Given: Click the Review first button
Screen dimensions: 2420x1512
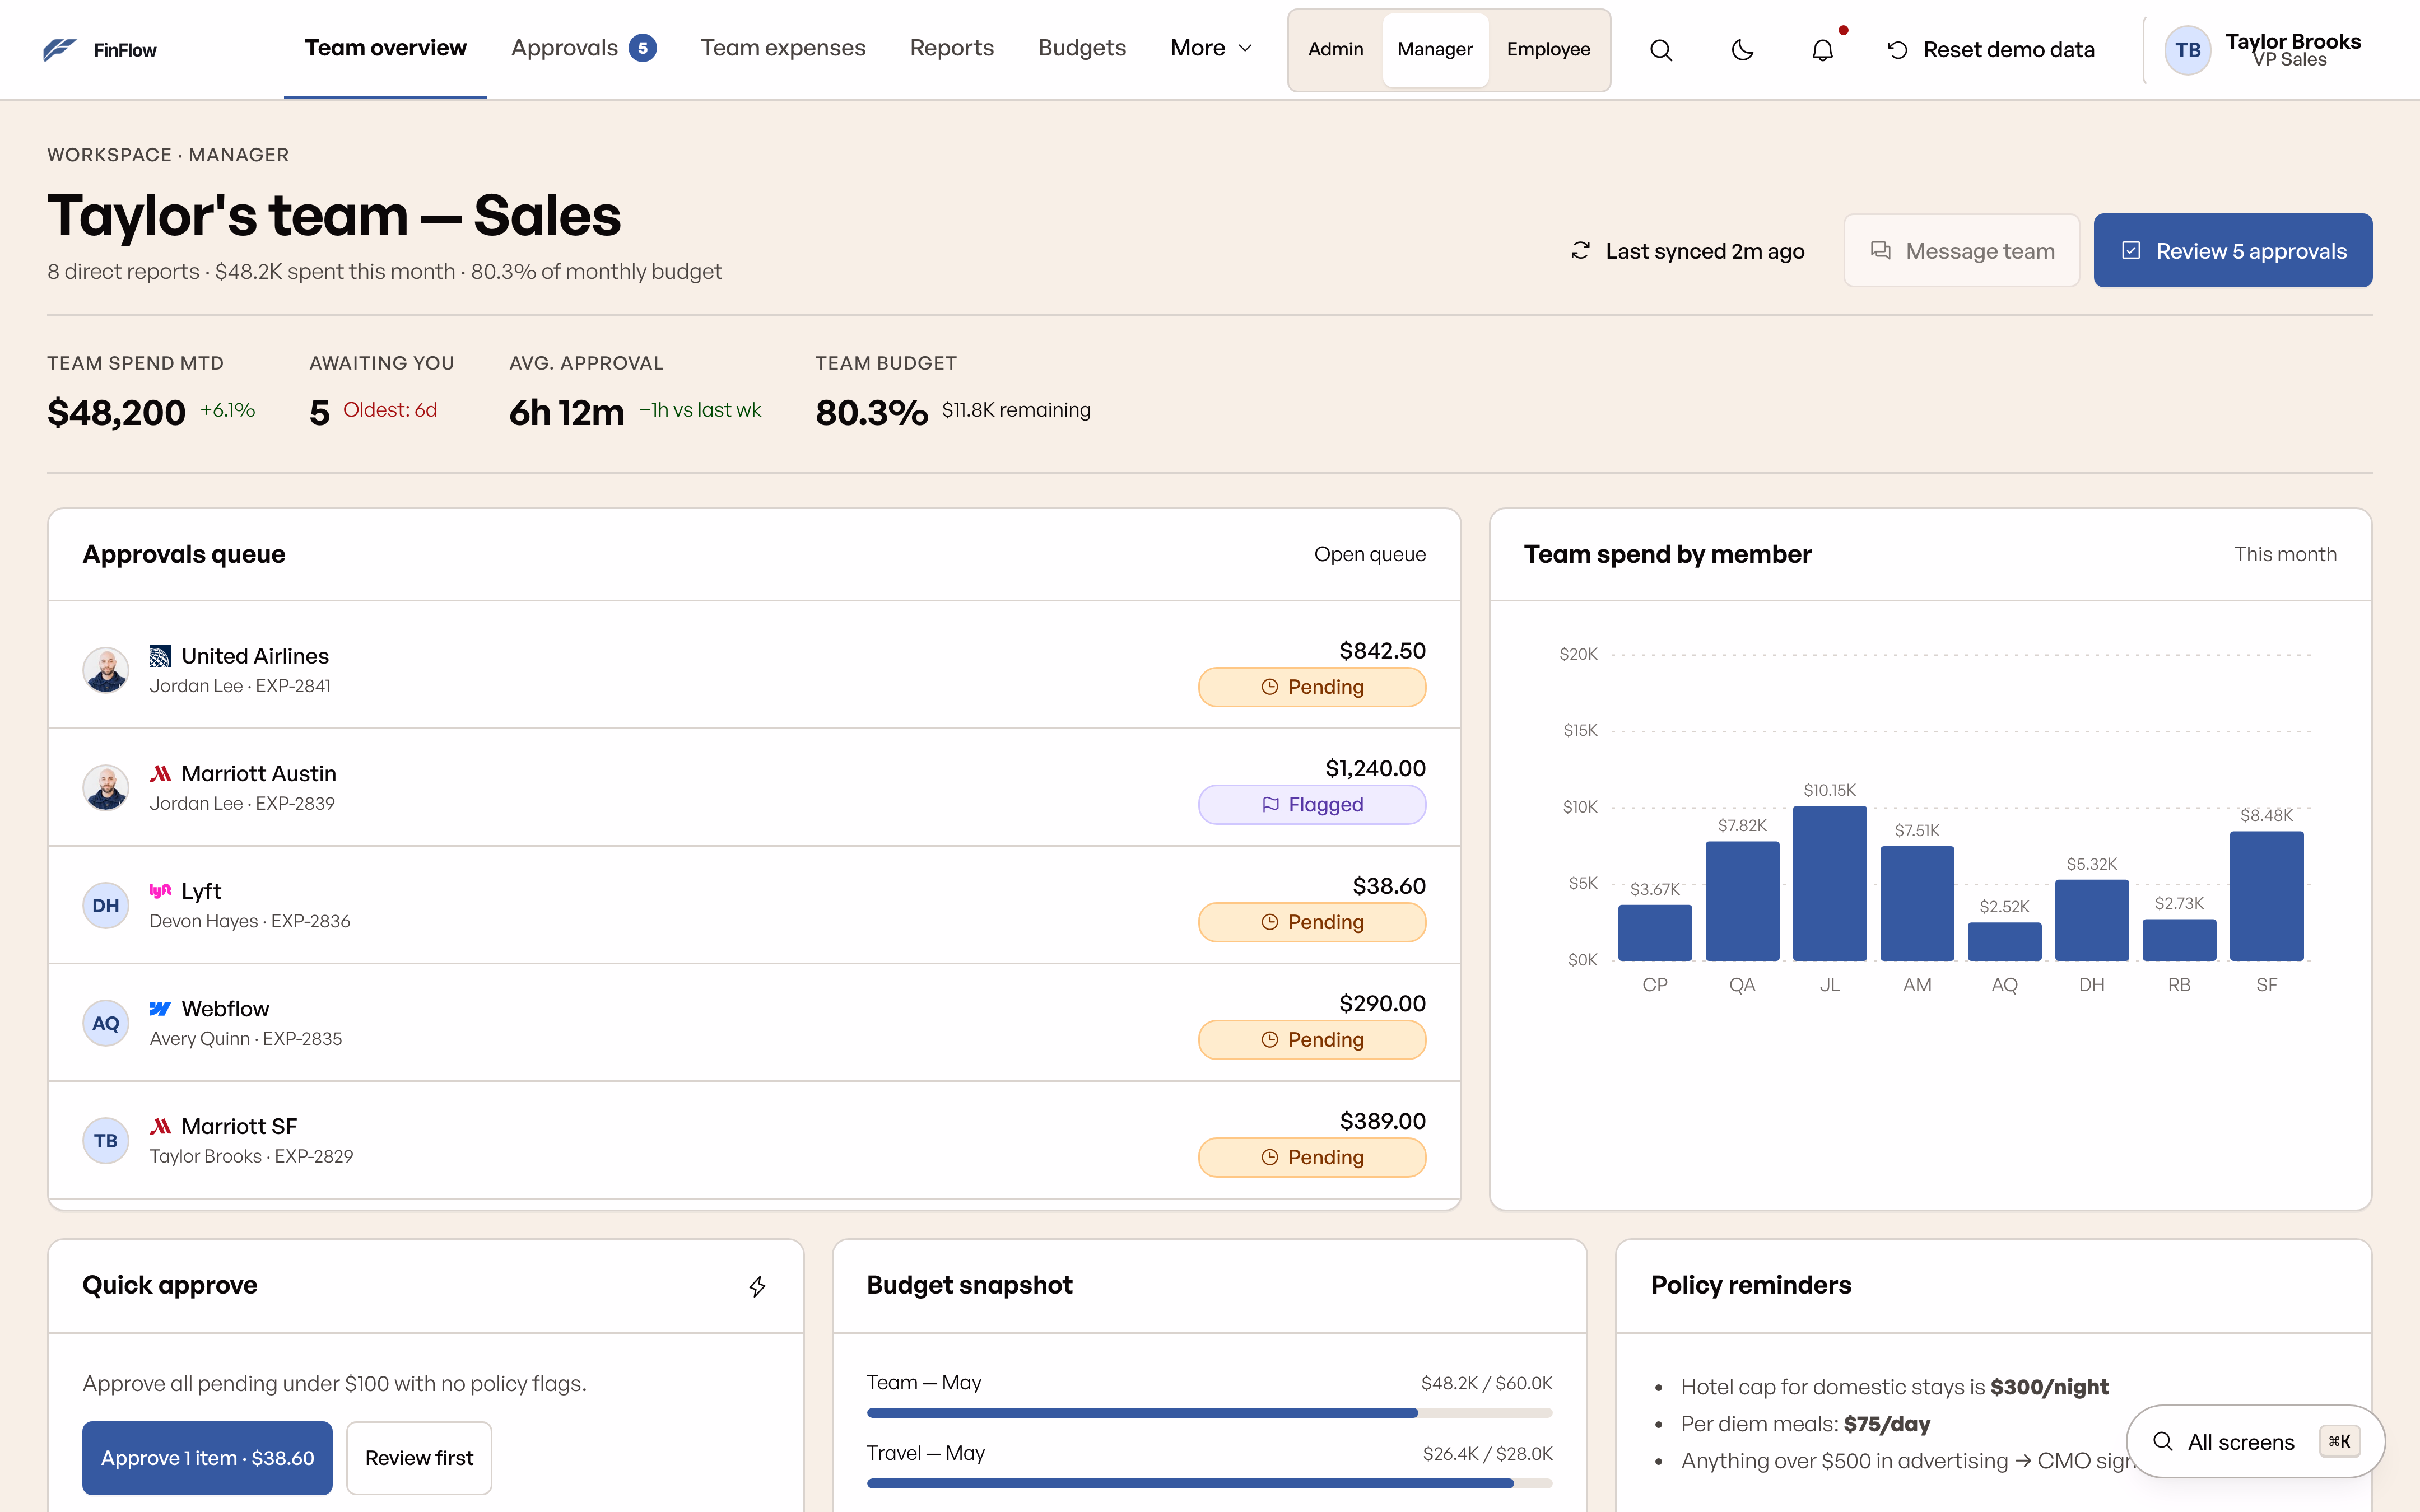Looking at the screenshot, I should pos(419,1458).
